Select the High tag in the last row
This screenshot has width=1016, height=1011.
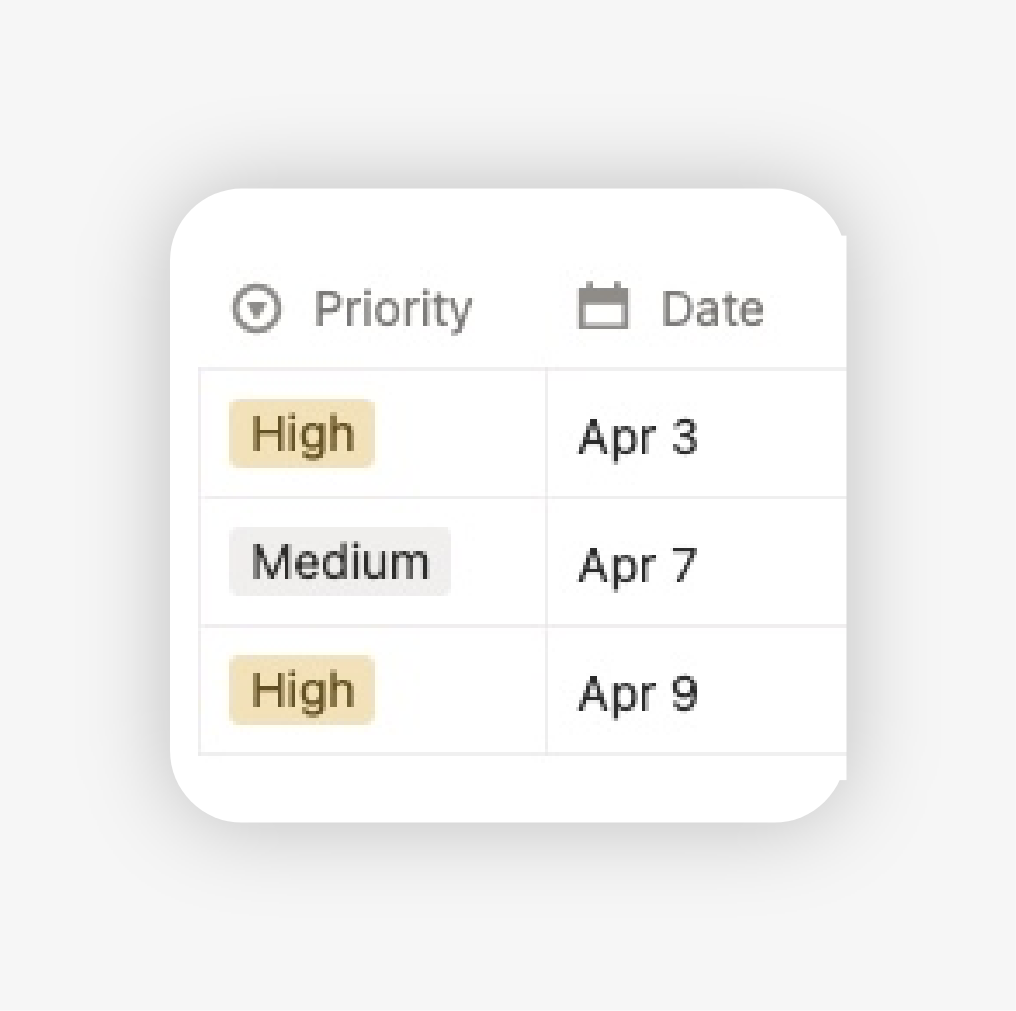point(301,689)
